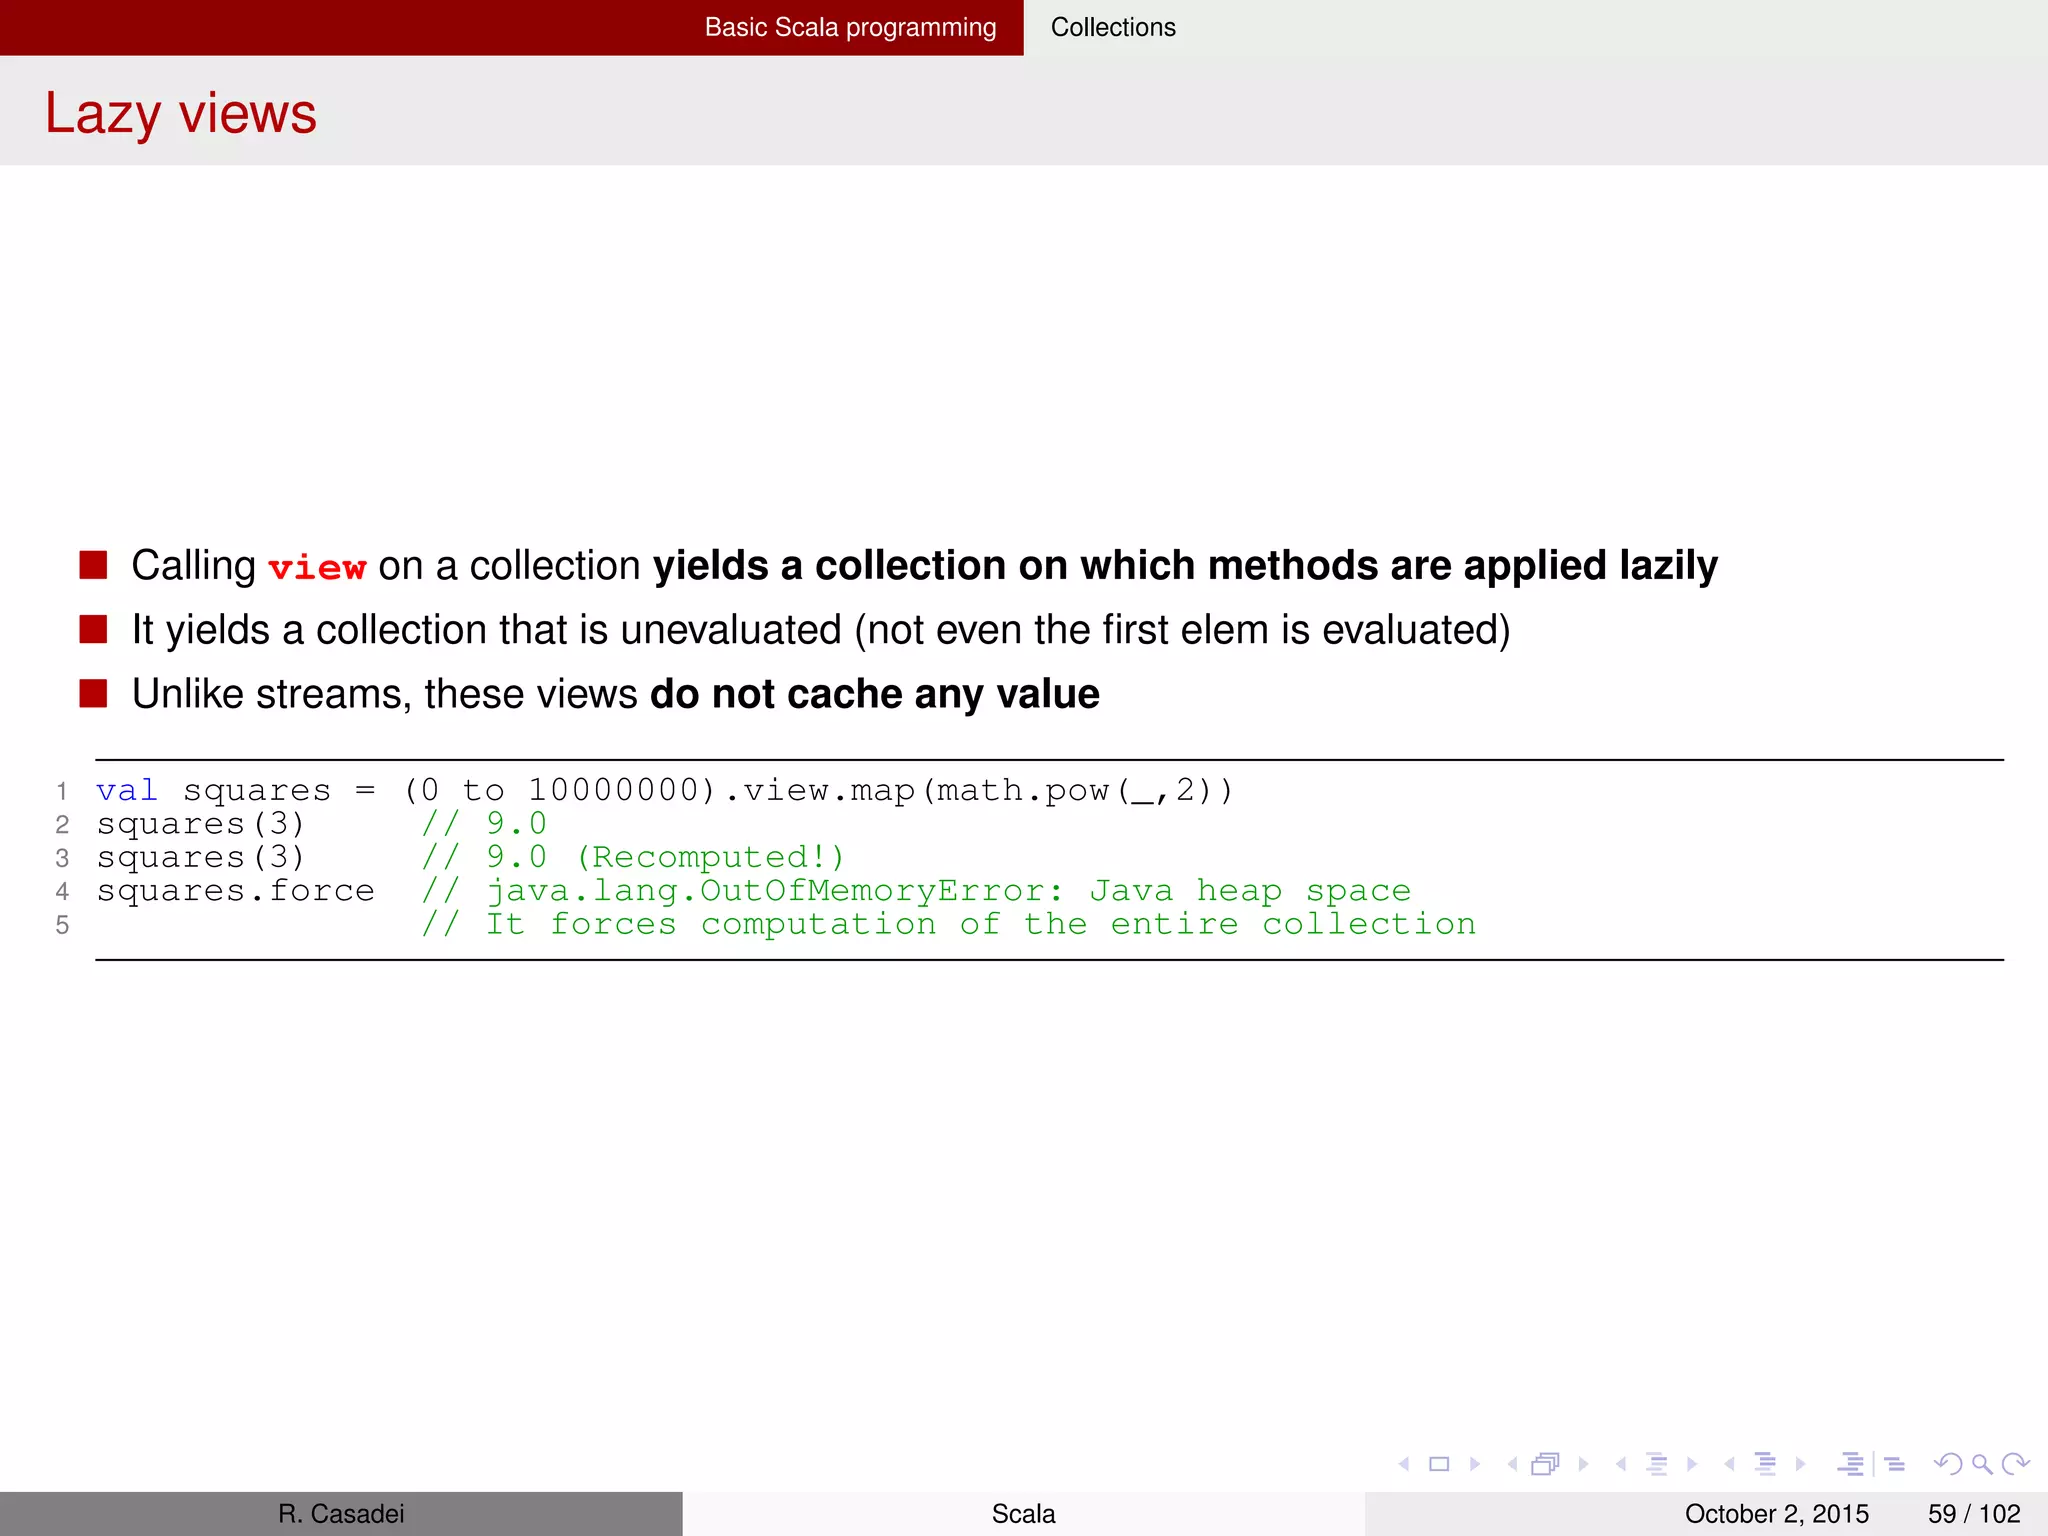Go to previous slide arrow
Viewport: 2048px width, 1536px height.
tap(1404, 1464)
